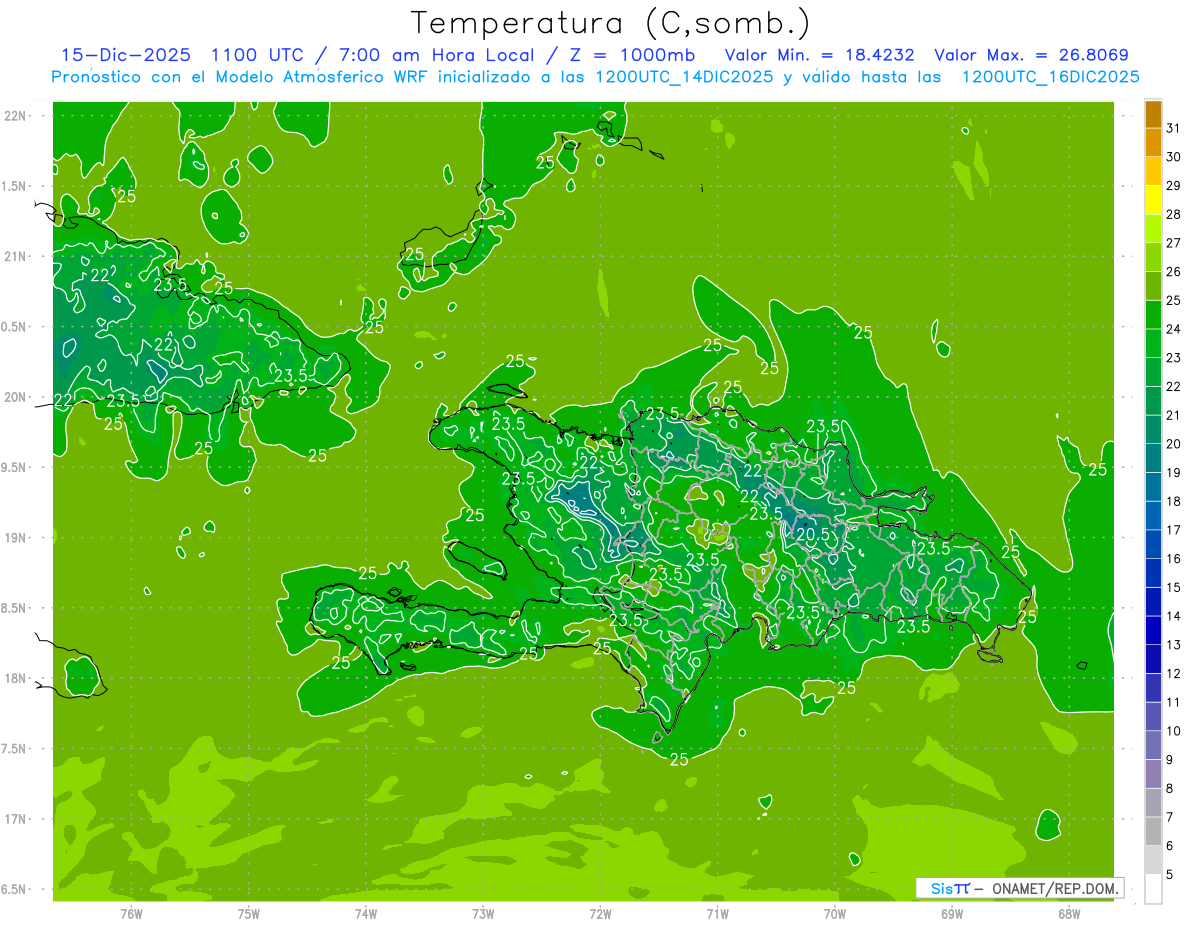
Task: Click the '74W' longitude axis label
Action: [x=366, y=913]
